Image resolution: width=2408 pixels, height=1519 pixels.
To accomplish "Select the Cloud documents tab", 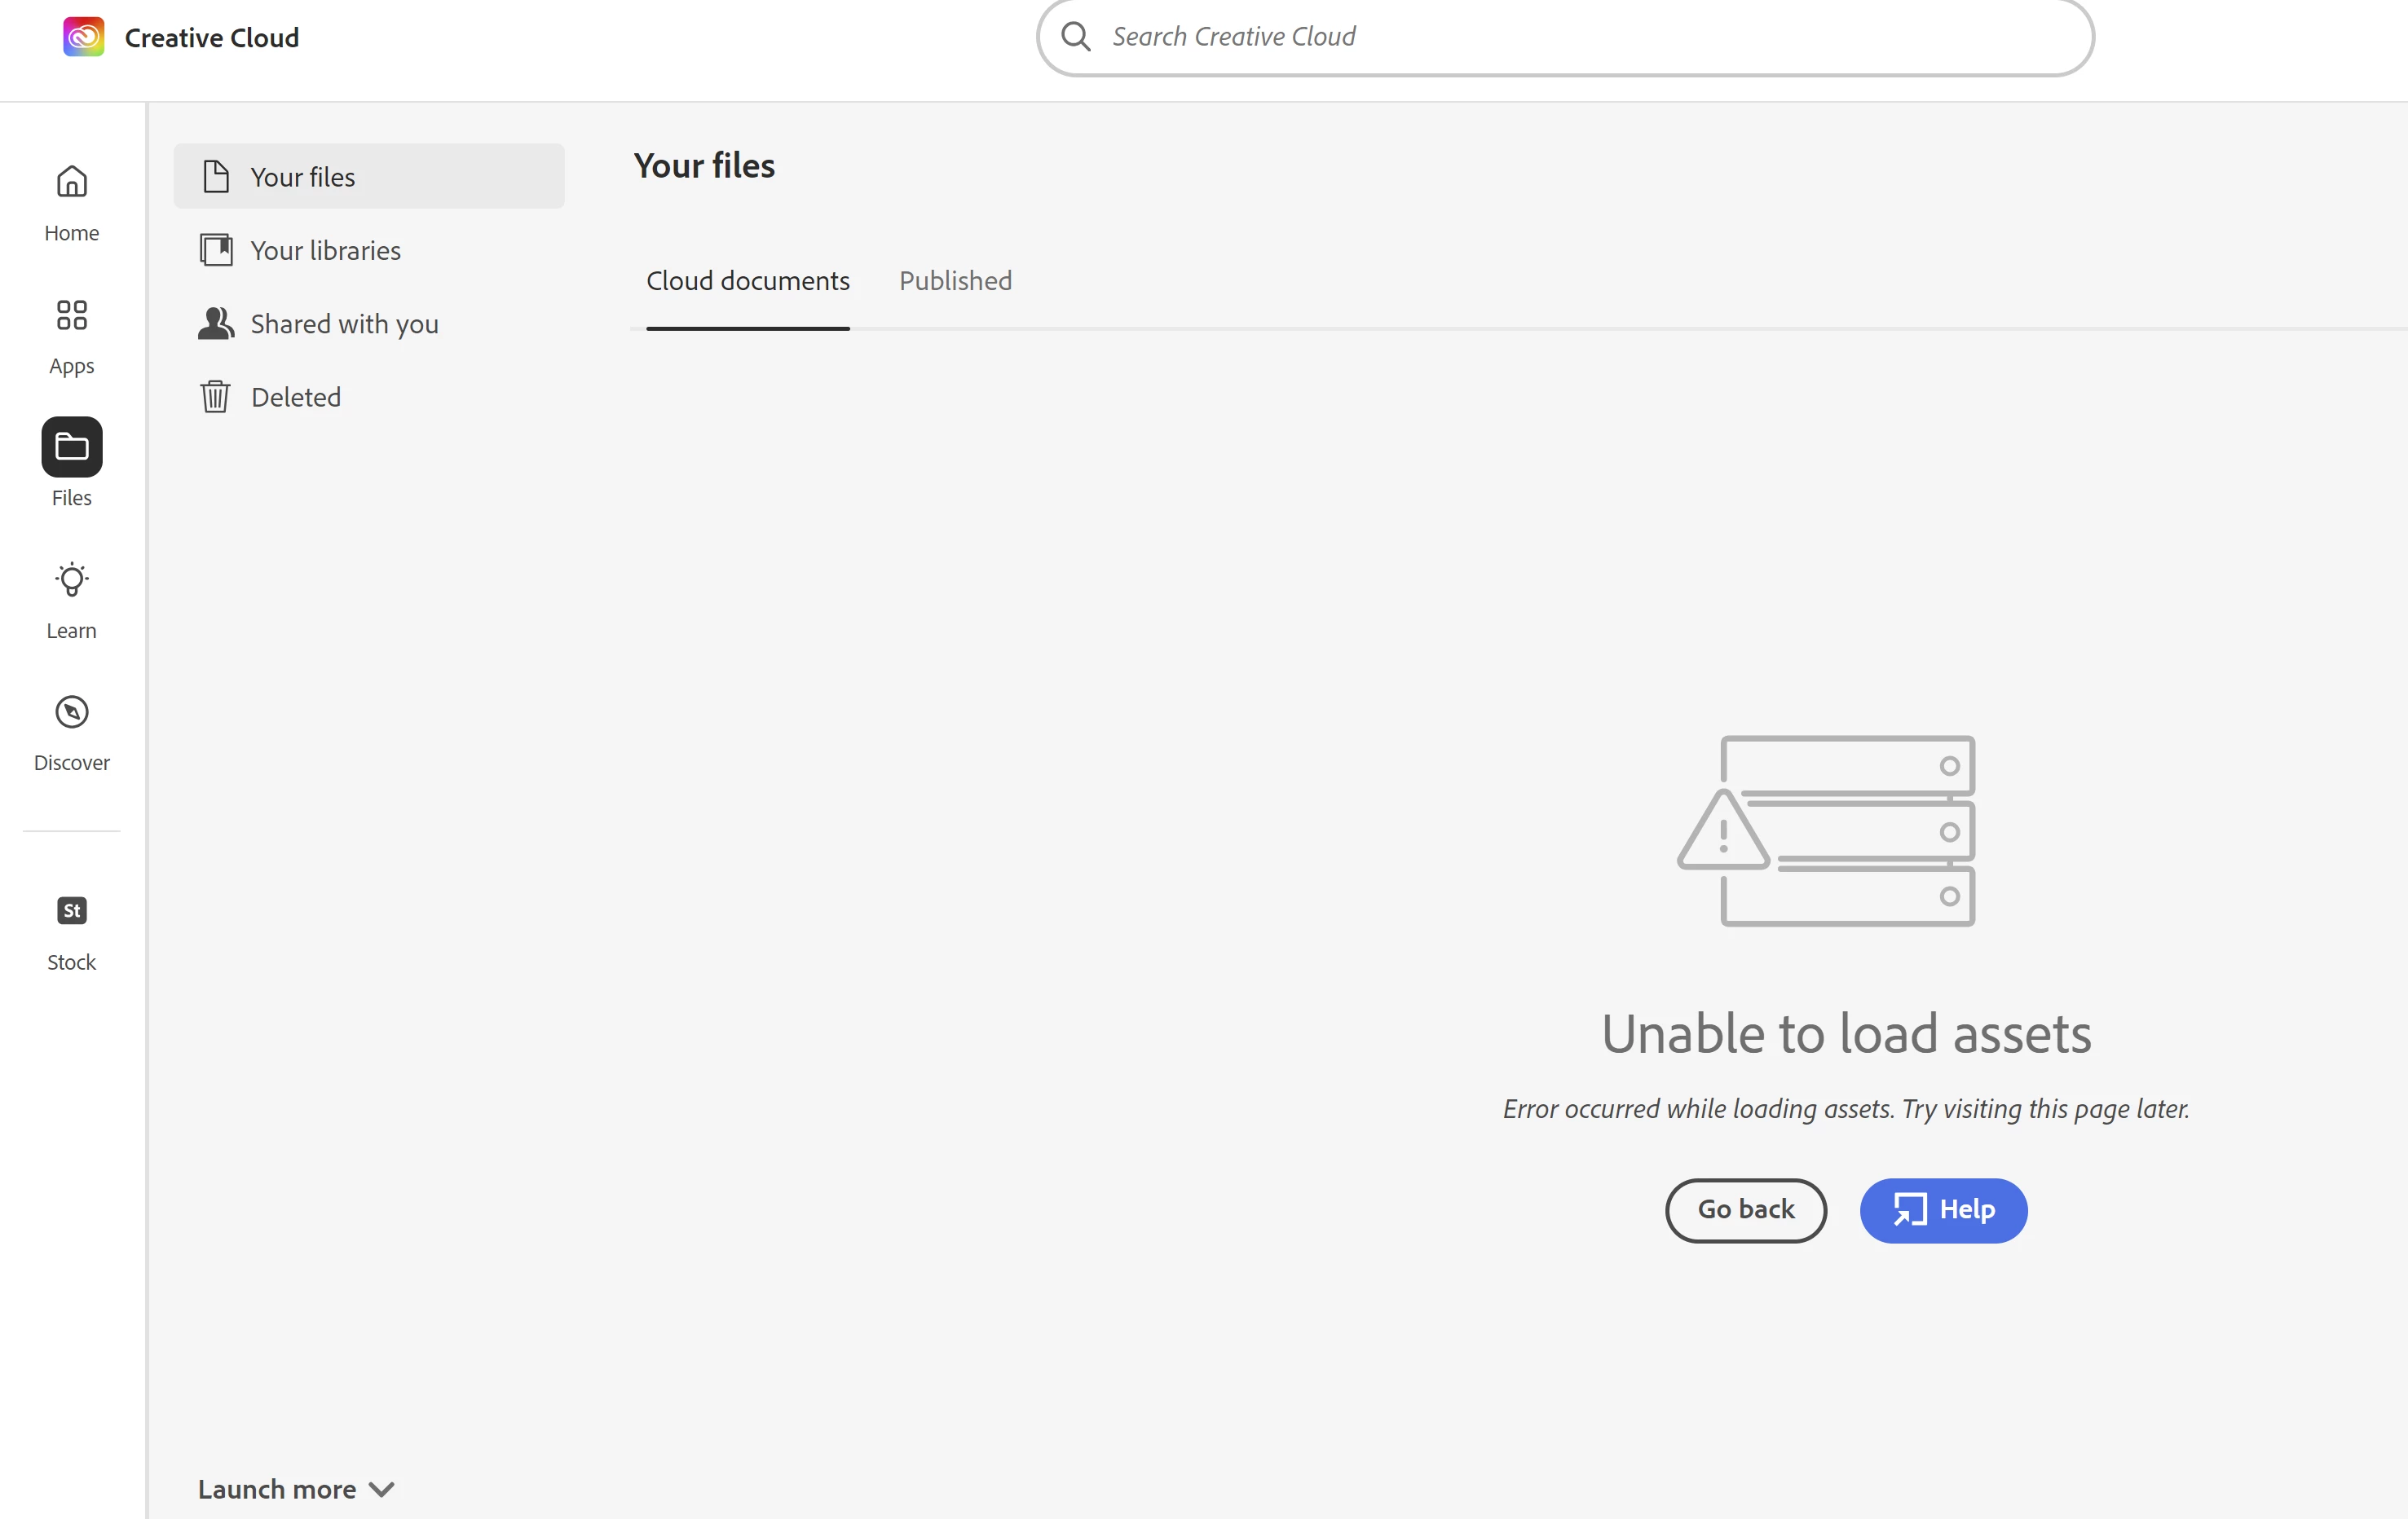I will (x=747, y=281).
